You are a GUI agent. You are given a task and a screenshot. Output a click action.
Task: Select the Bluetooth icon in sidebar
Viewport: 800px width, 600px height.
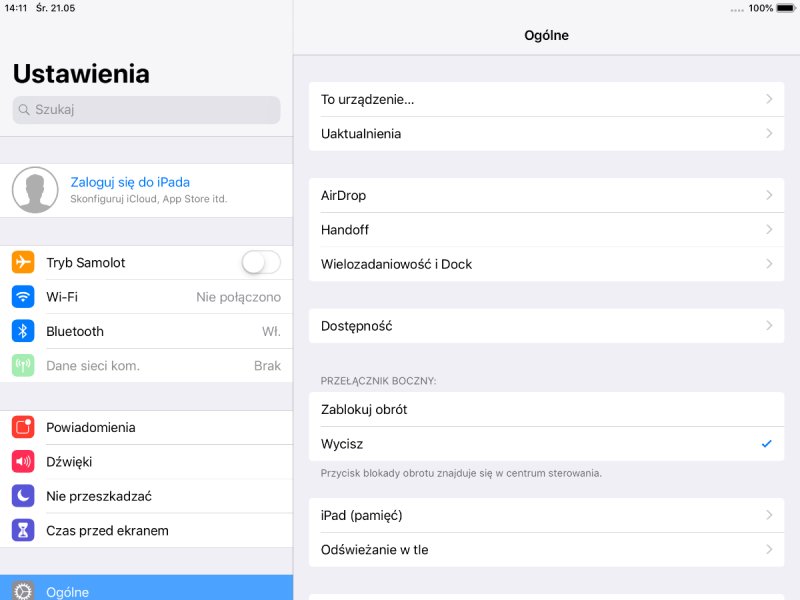23,331
